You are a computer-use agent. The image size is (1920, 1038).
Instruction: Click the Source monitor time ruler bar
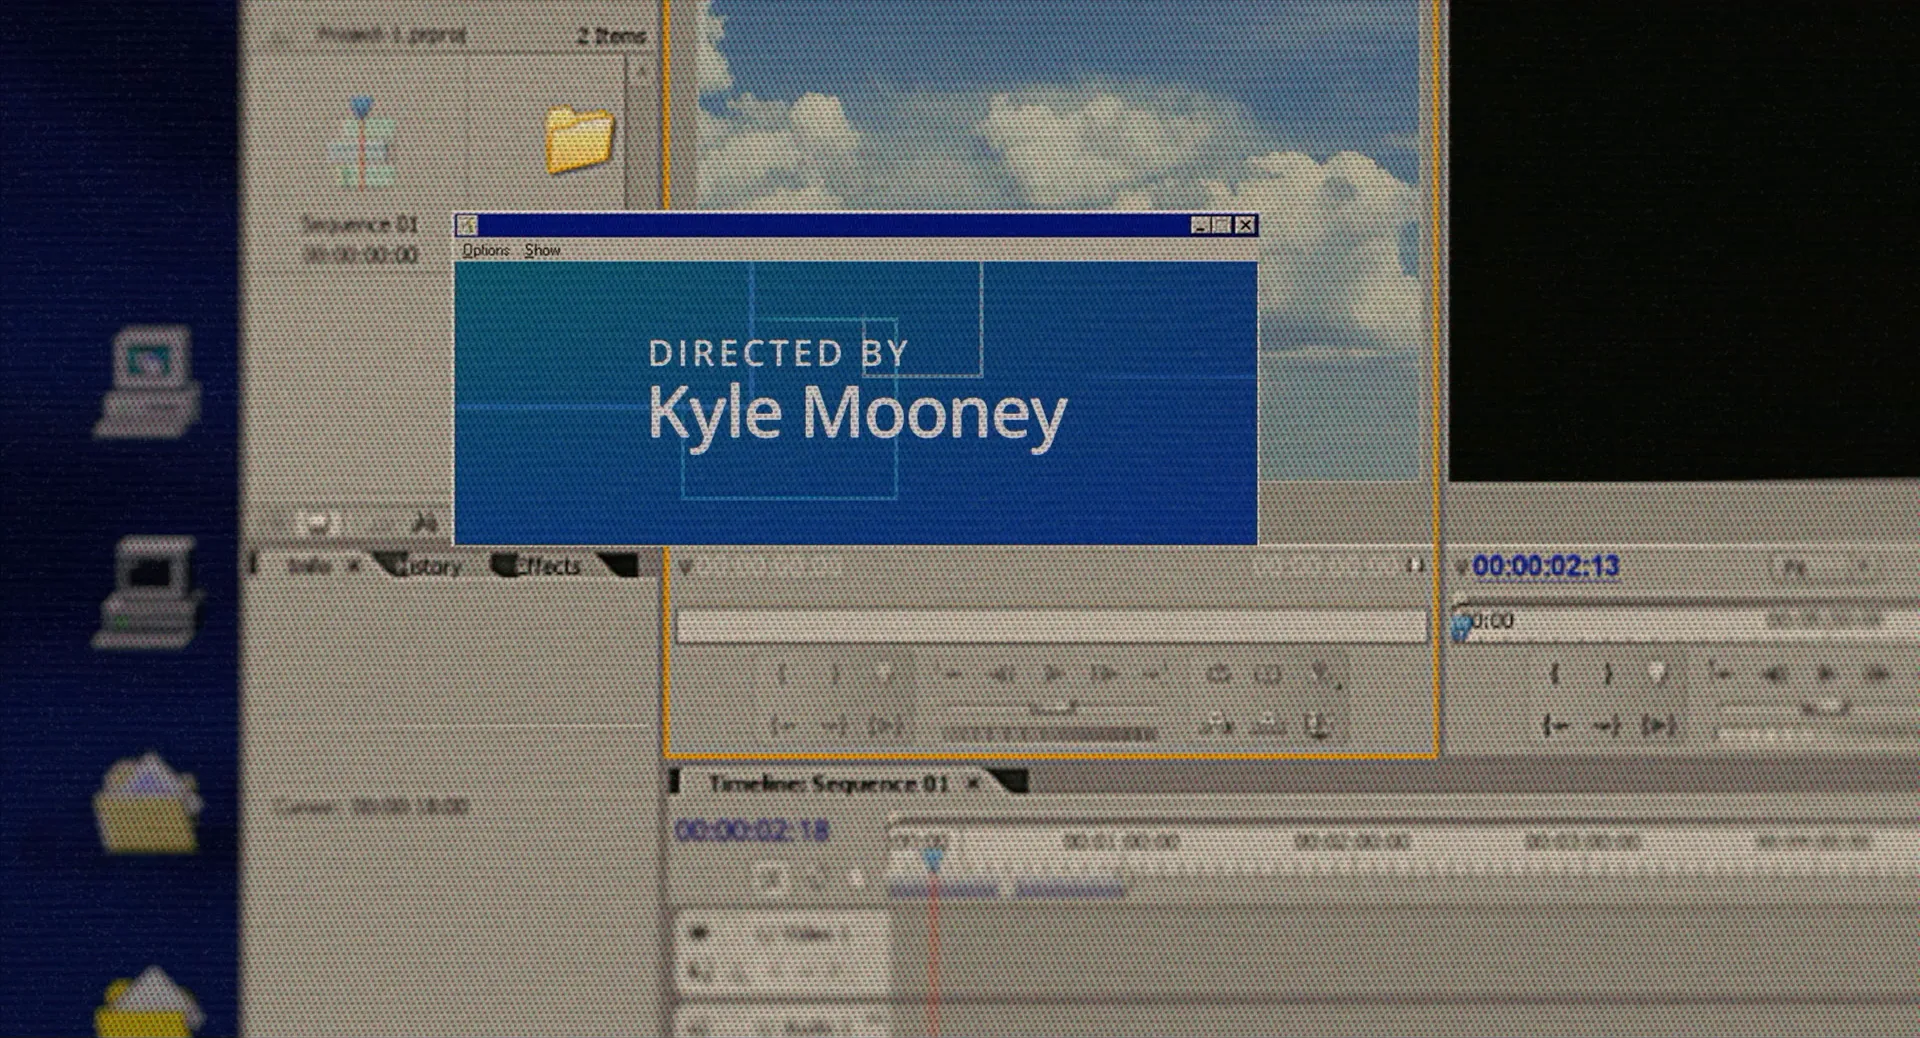click(x=1051, y=626)
